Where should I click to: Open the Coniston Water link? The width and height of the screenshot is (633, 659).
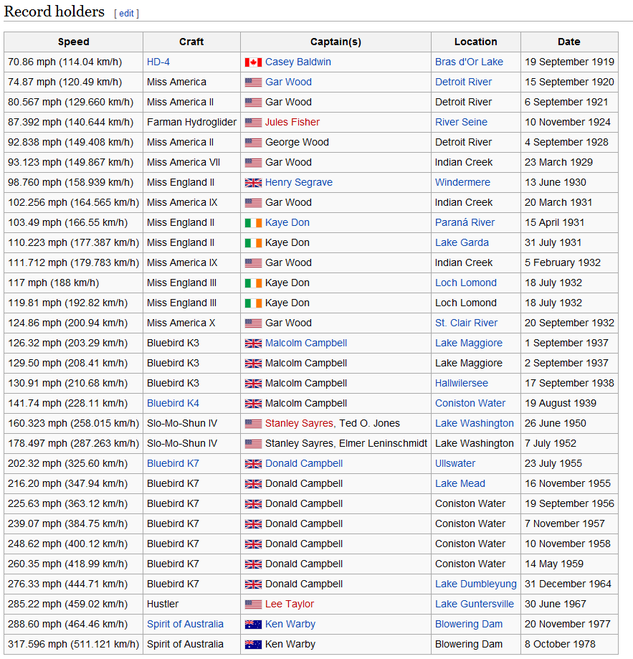(x=470, y=403)
